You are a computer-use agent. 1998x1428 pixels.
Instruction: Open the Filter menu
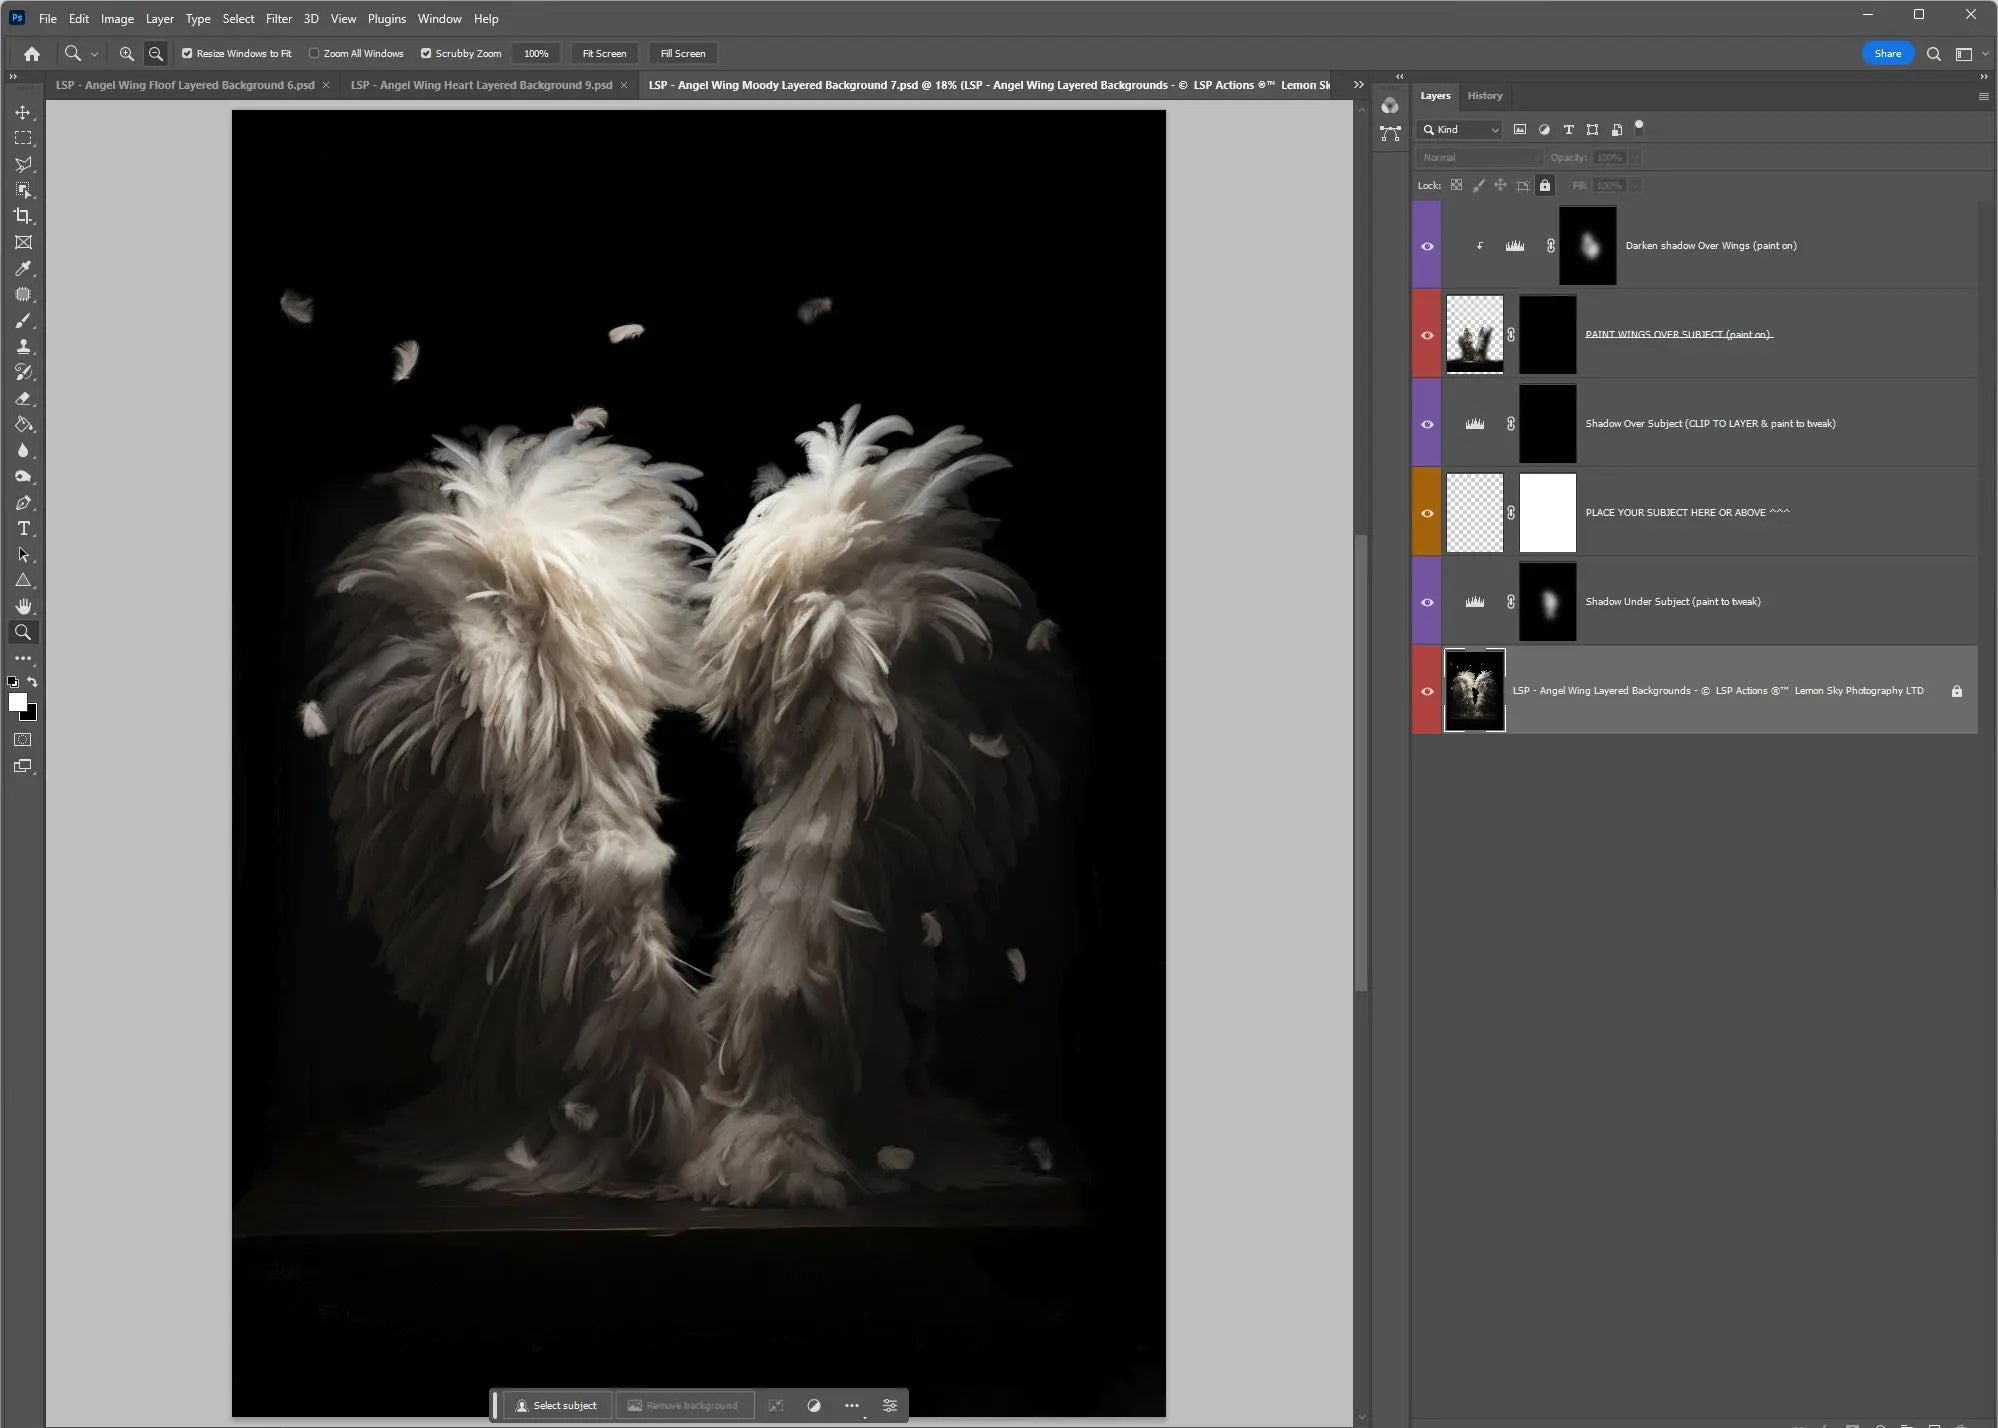278,18
